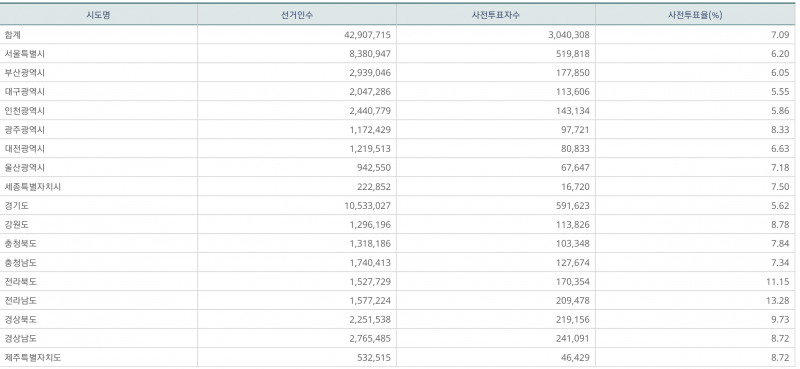The width and height of the screenshot is (800, 369).
Task: Click the 사전투표자수 column header
Action: (x=496, y=15)
